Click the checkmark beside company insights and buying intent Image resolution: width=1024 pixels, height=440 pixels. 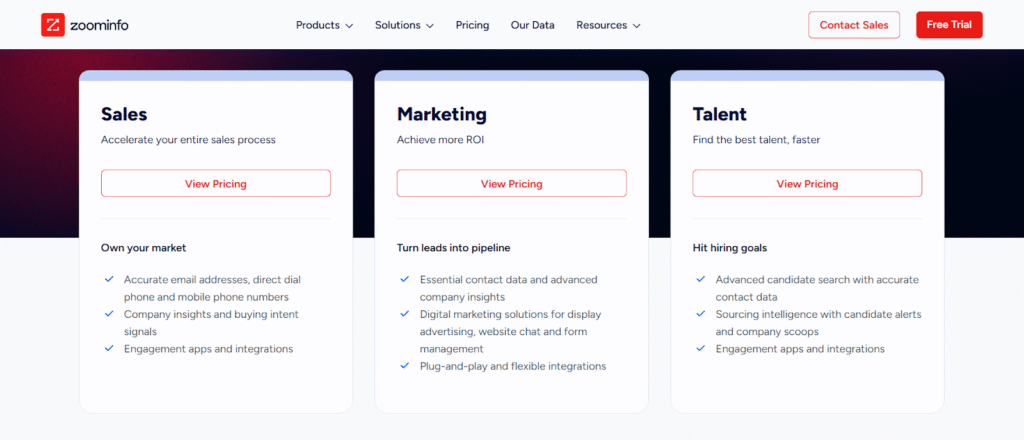pos(109,314)
